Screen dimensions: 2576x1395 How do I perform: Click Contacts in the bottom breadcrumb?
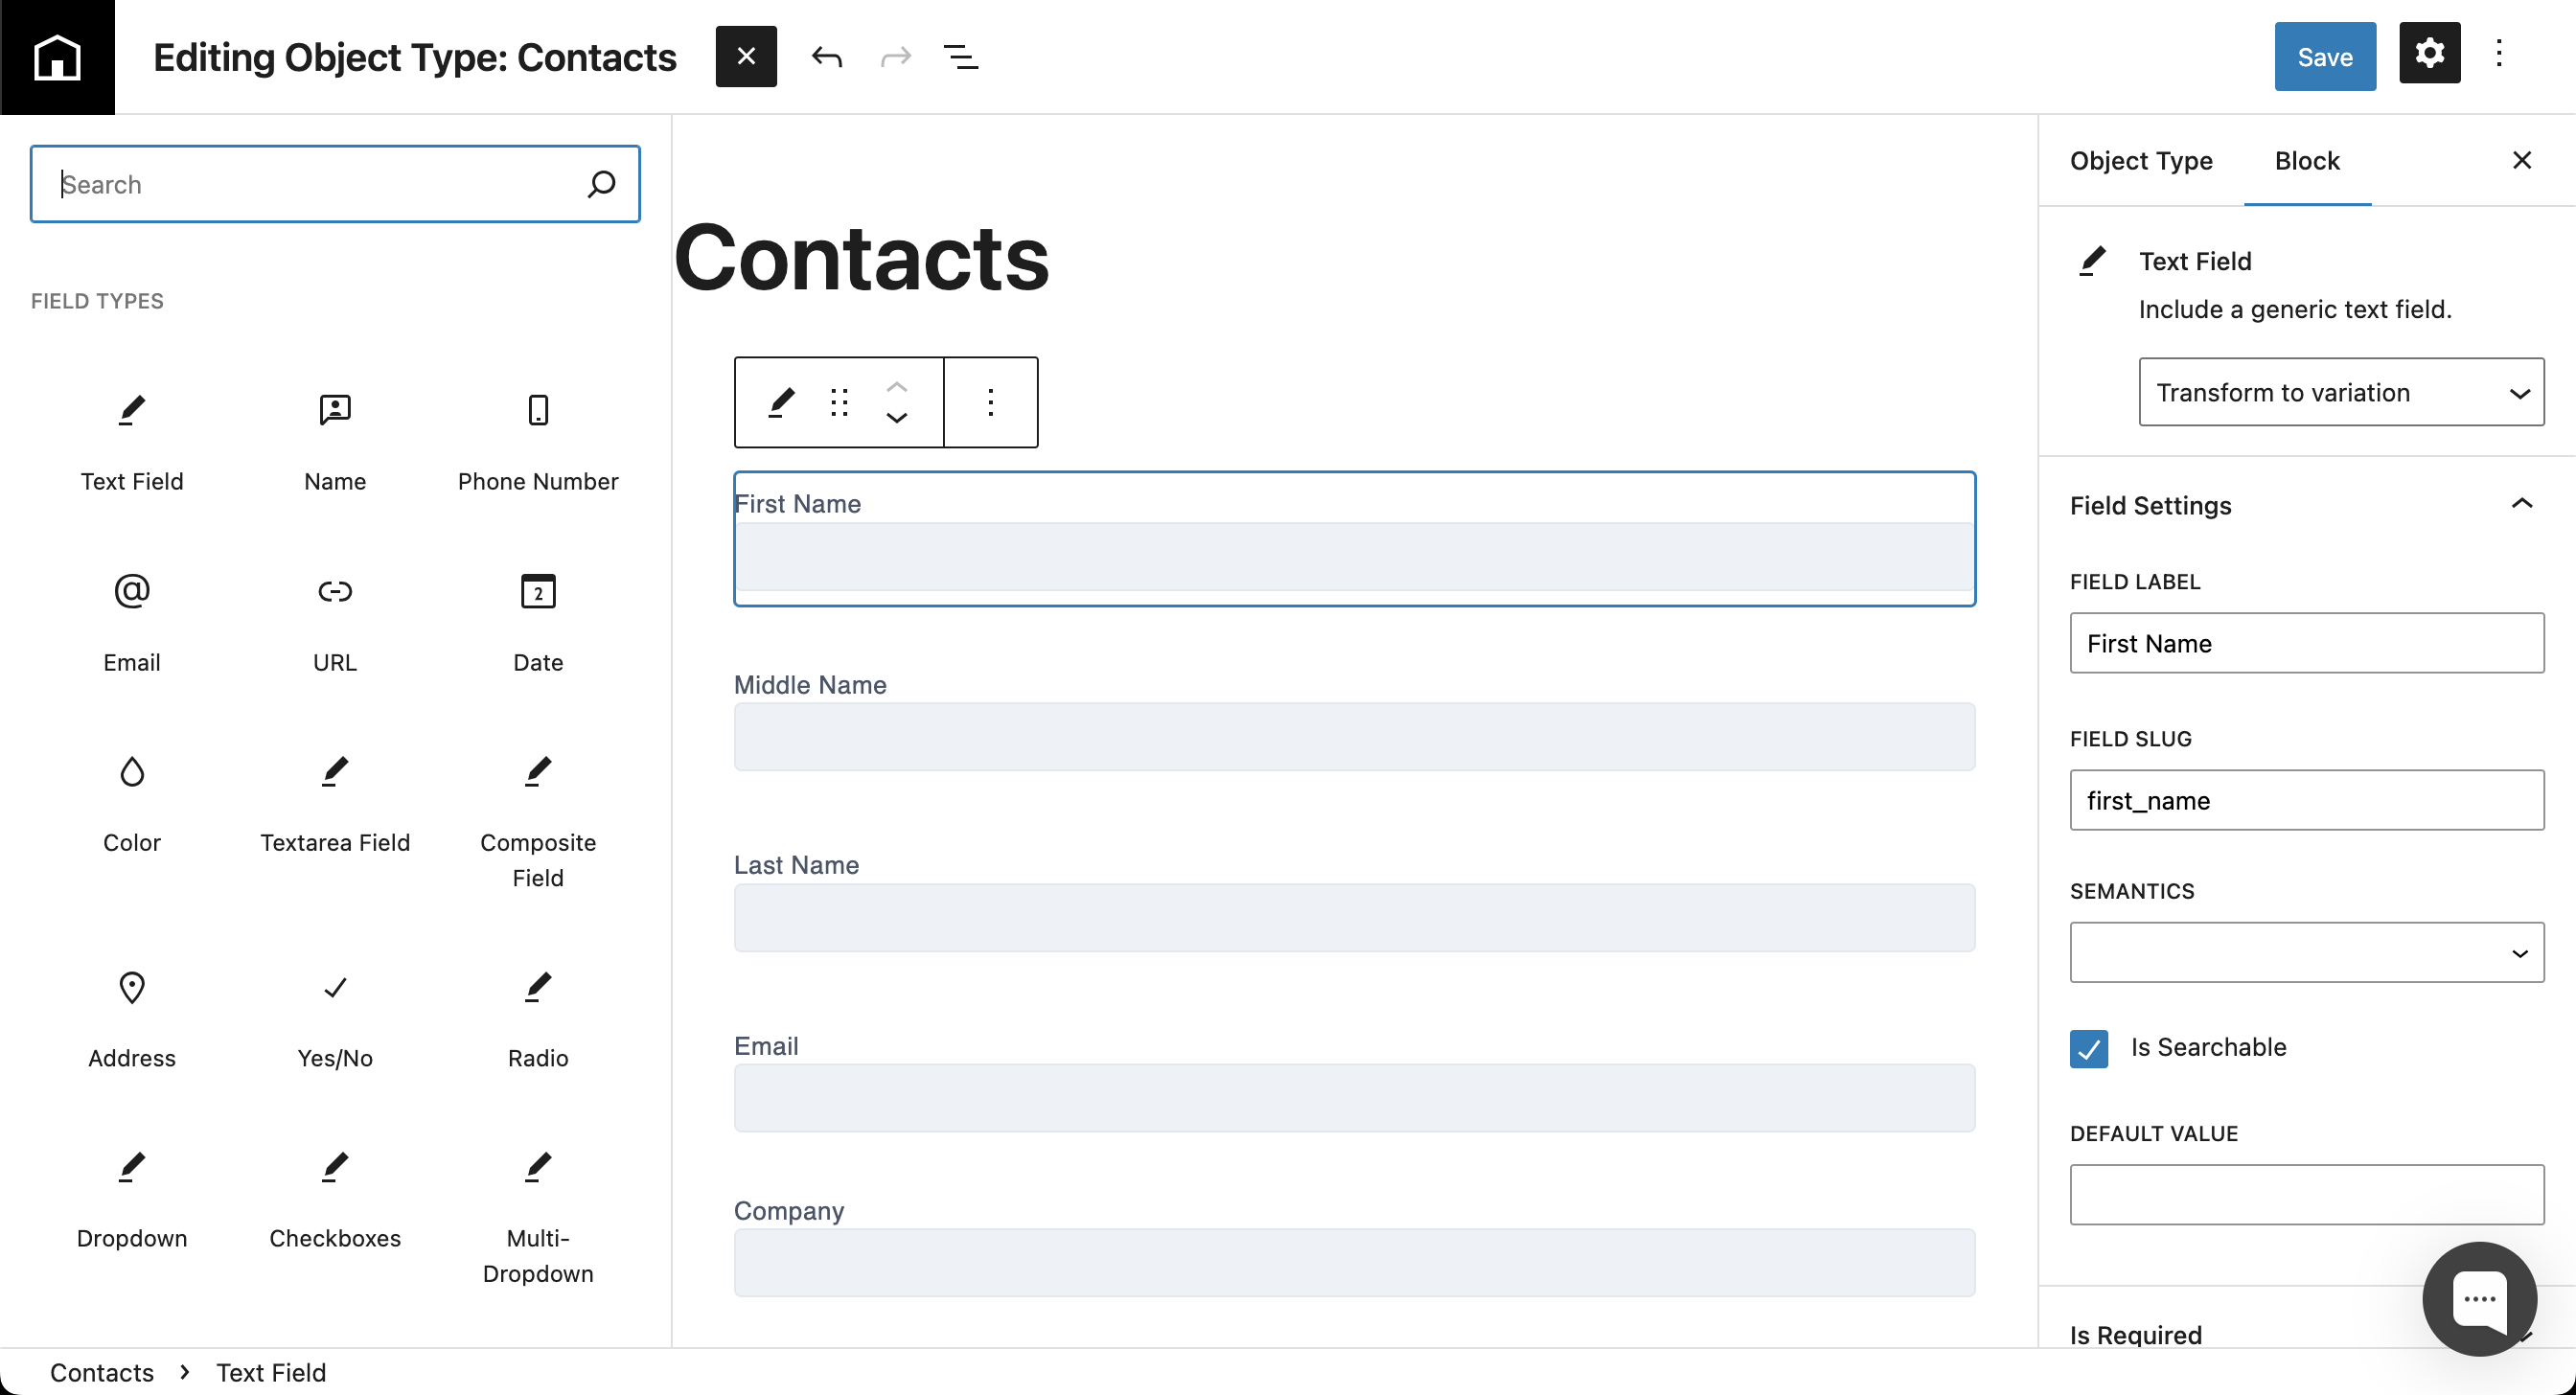[x=102, y=1372]
